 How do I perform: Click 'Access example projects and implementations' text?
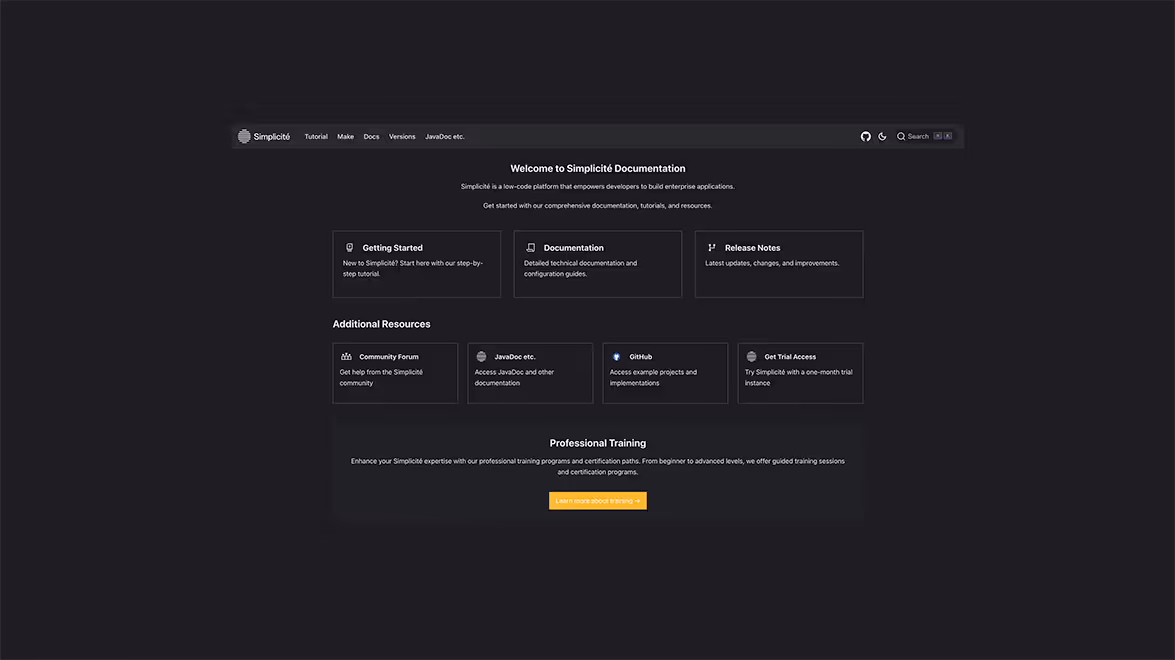pyautogui.click(x=653, y=378)
